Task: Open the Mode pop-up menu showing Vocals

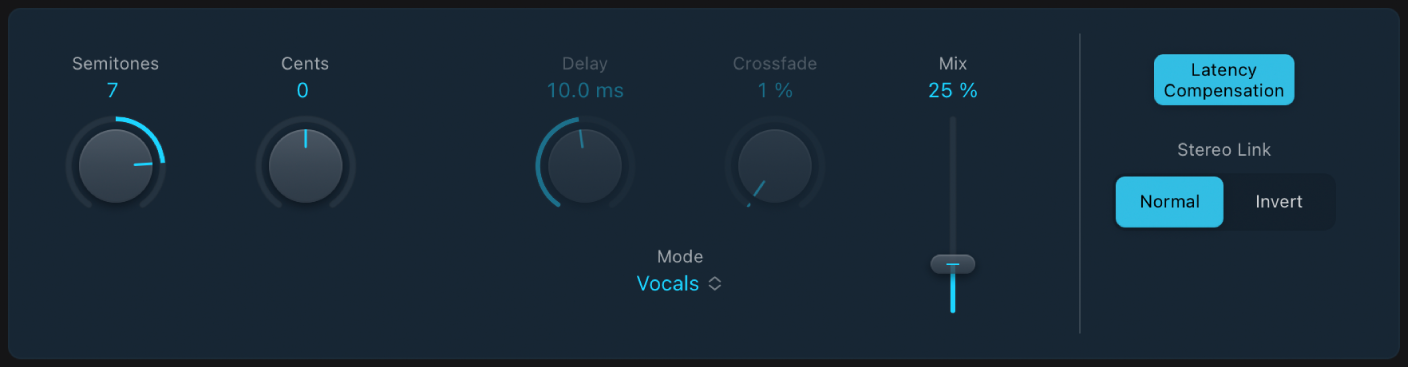Action: [680, 284]
